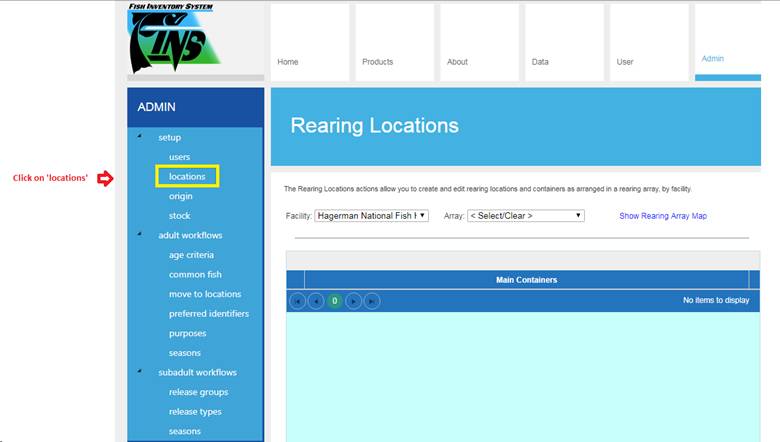The image size is (780, 442).
Task: Select locations in the setup menu
Action: [x=187, y=177]
